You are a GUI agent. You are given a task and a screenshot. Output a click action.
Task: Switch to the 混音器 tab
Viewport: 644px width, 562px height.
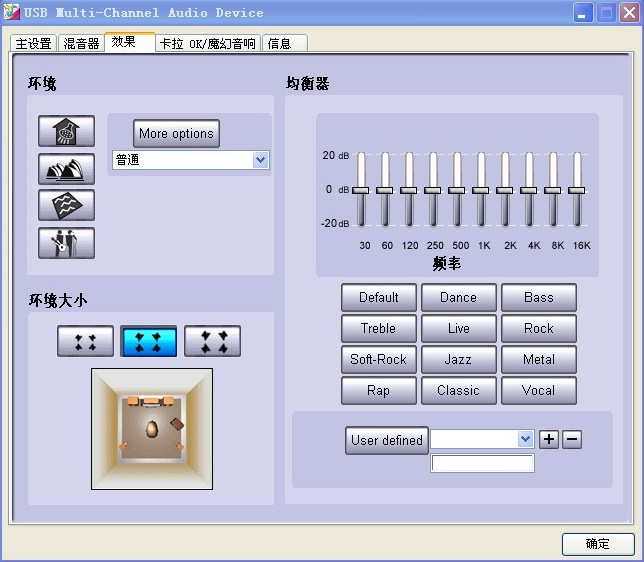(x=81, y=43)
